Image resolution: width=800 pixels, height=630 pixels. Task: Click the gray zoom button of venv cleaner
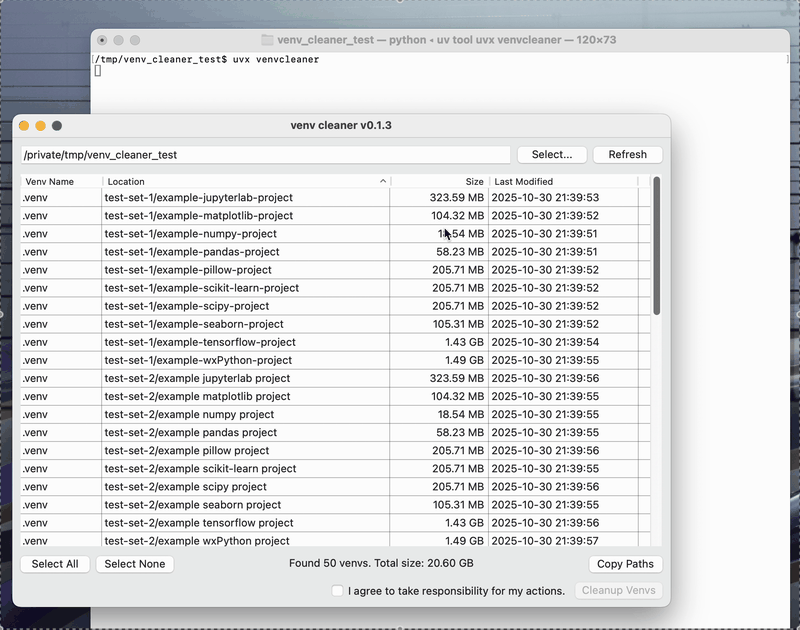57,126
